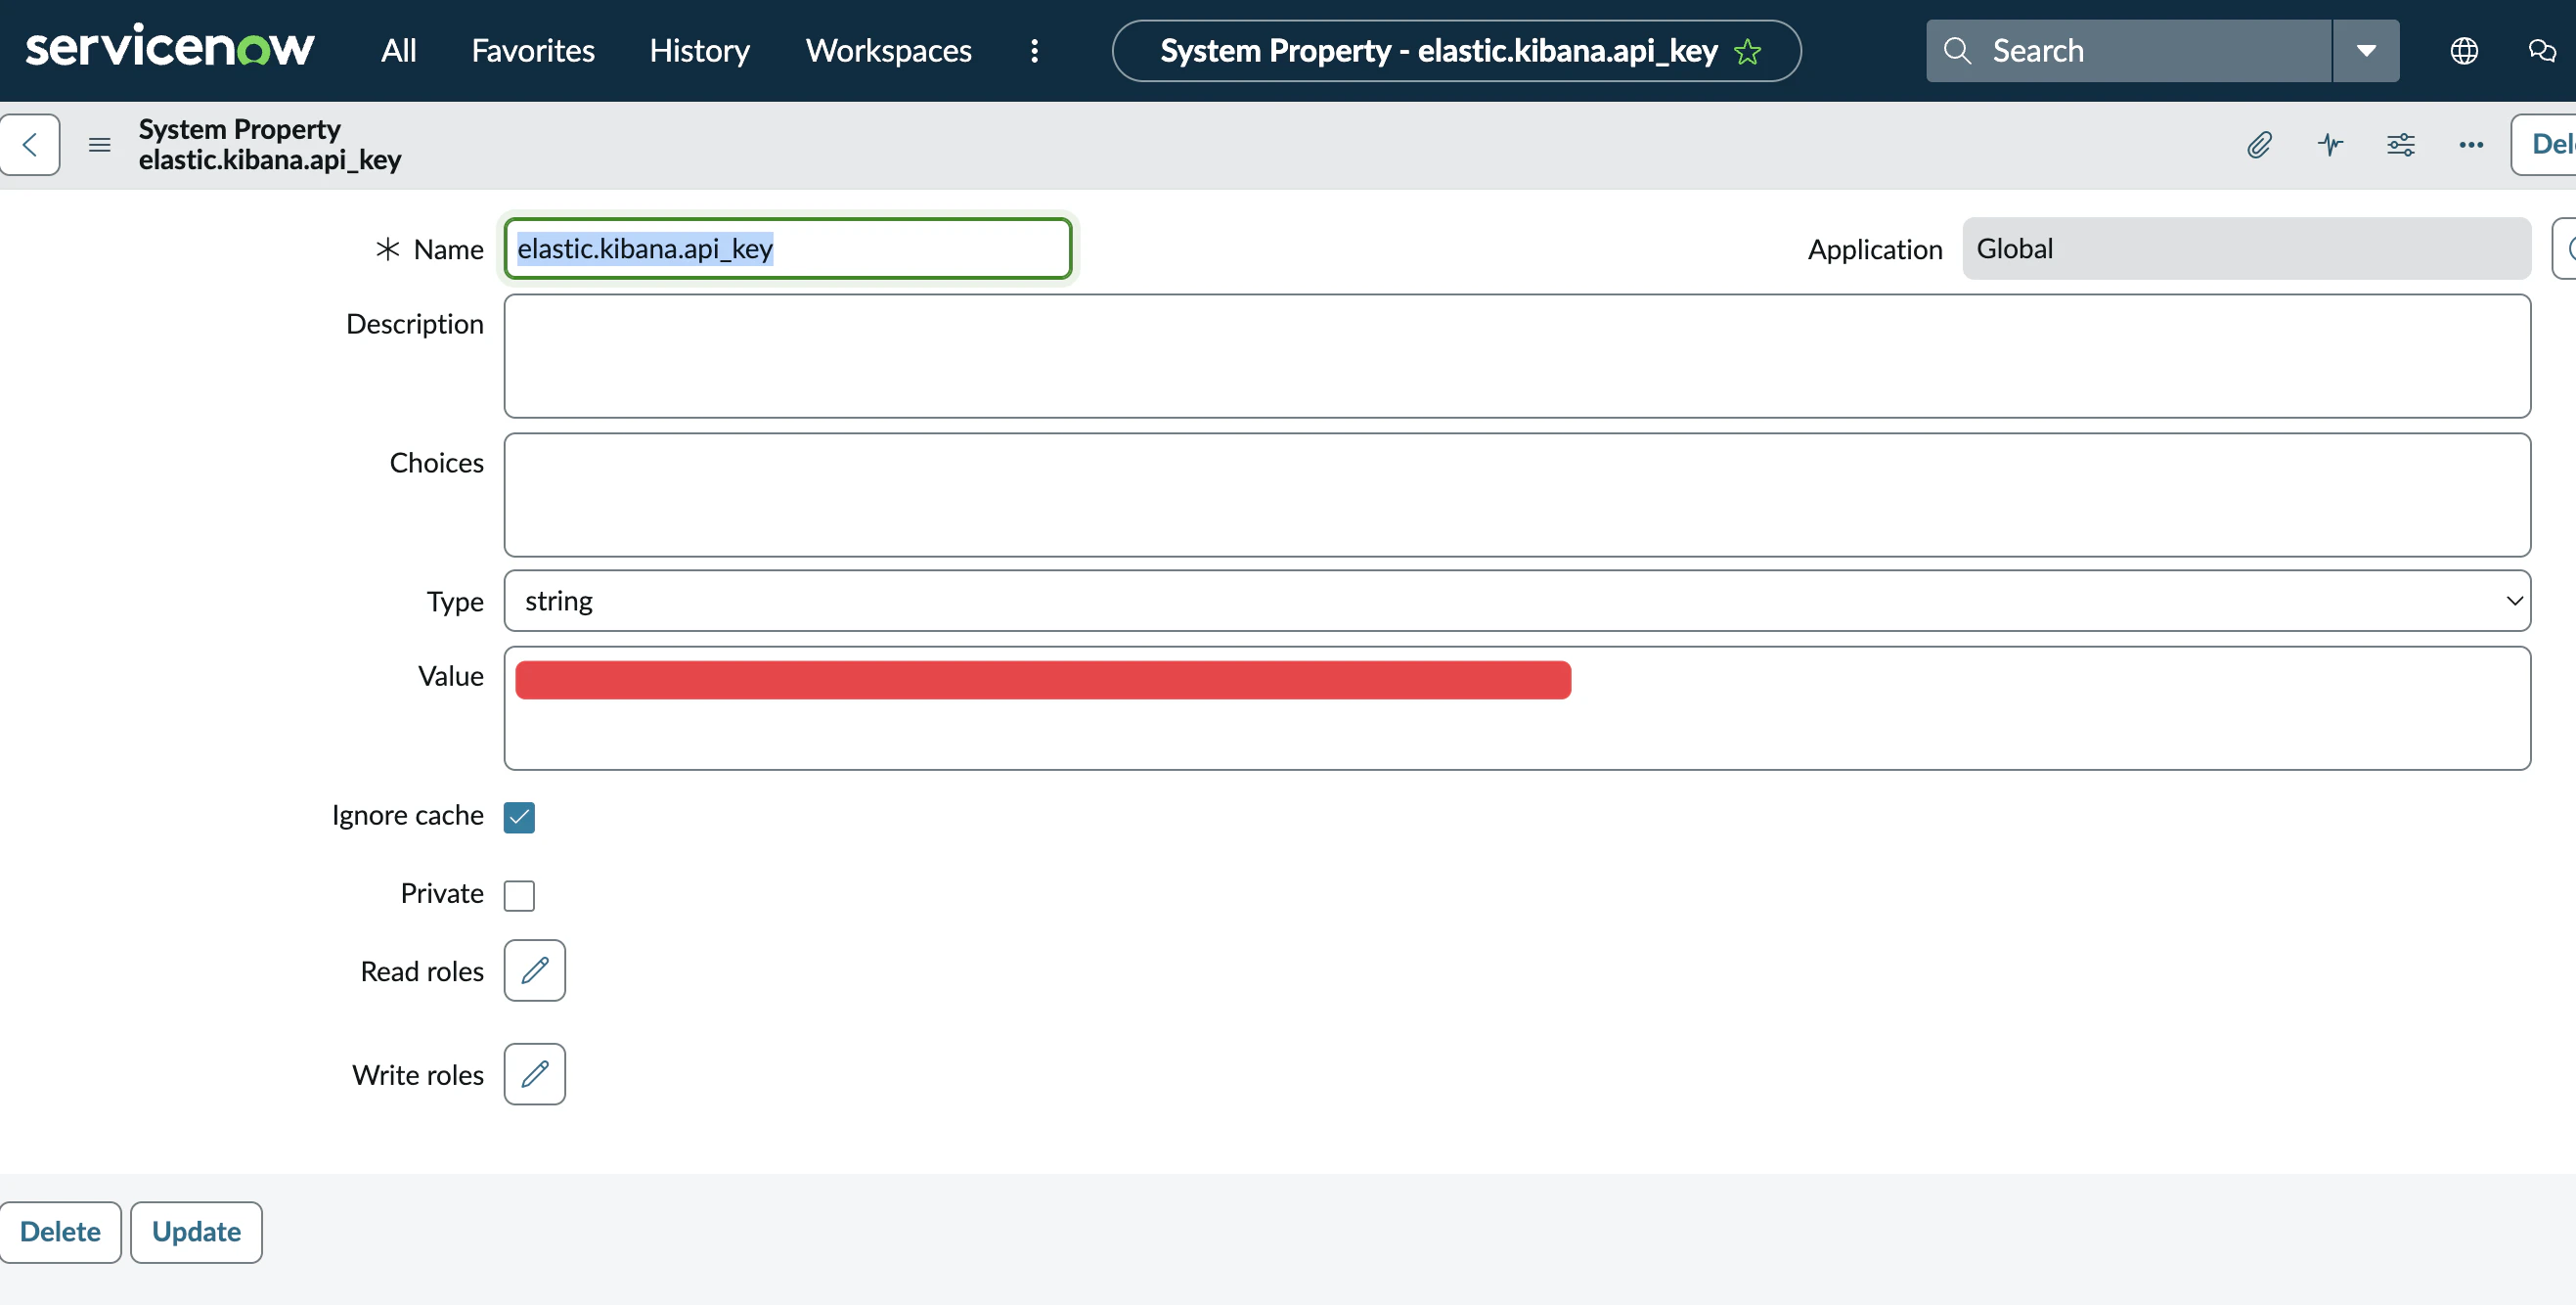Enable the Private checkbox
The width and height of the screenshot is (2576, 1305).
tap(519, 895)
